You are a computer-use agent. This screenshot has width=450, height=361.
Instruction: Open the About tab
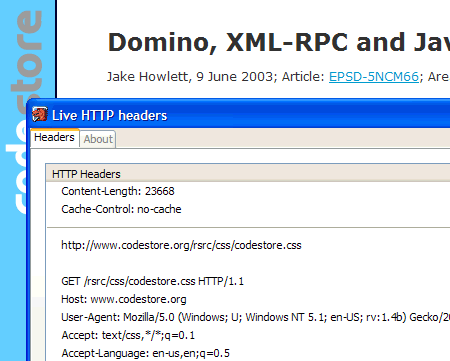(x=98, y=139)
